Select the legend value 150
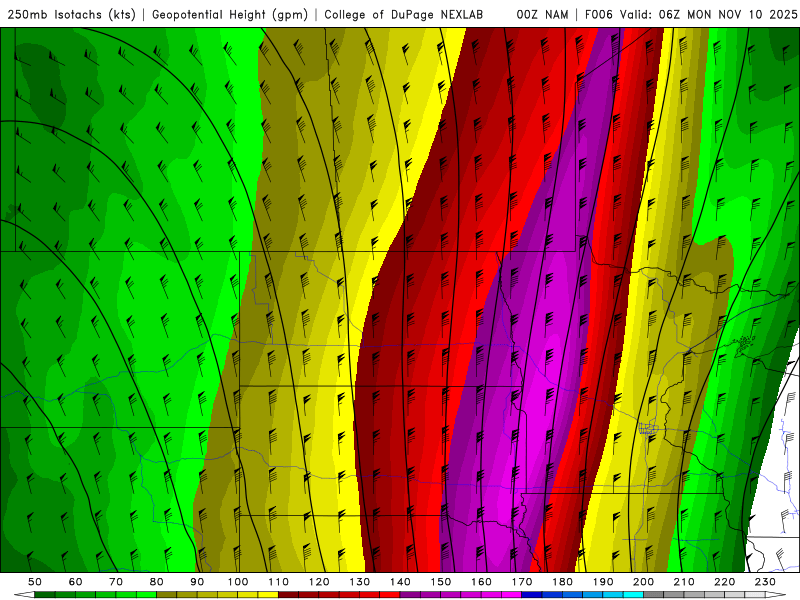Viewport: 800px width, 600px height. [x=441, y=582]
